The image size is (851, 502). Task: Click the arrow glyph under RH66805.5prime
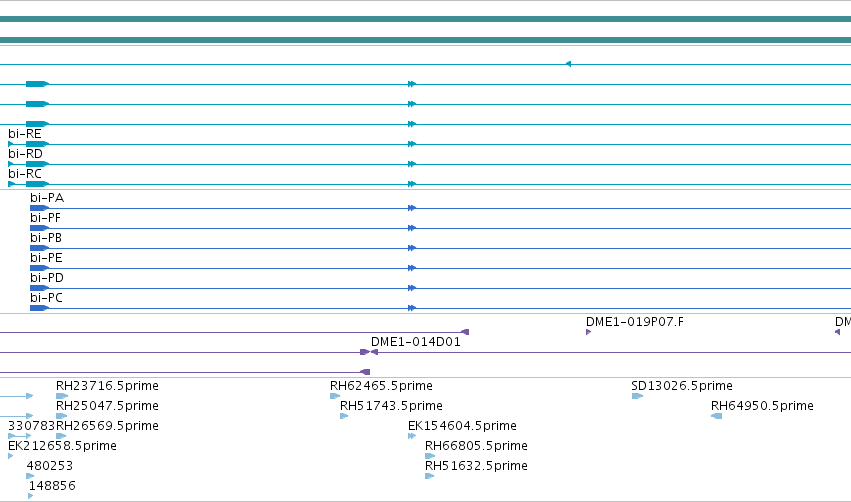[430, 456]
